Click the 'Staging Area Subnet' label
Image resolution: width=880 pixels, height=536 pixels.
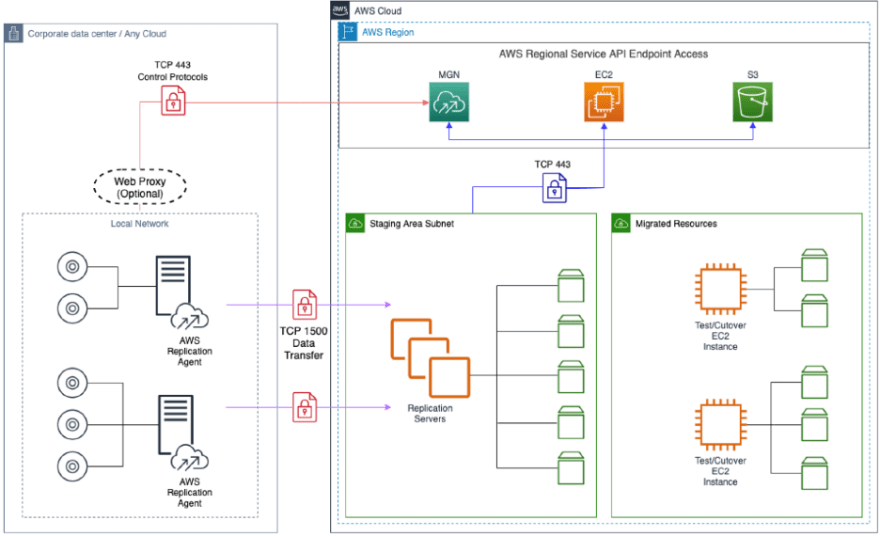point(411,223)
